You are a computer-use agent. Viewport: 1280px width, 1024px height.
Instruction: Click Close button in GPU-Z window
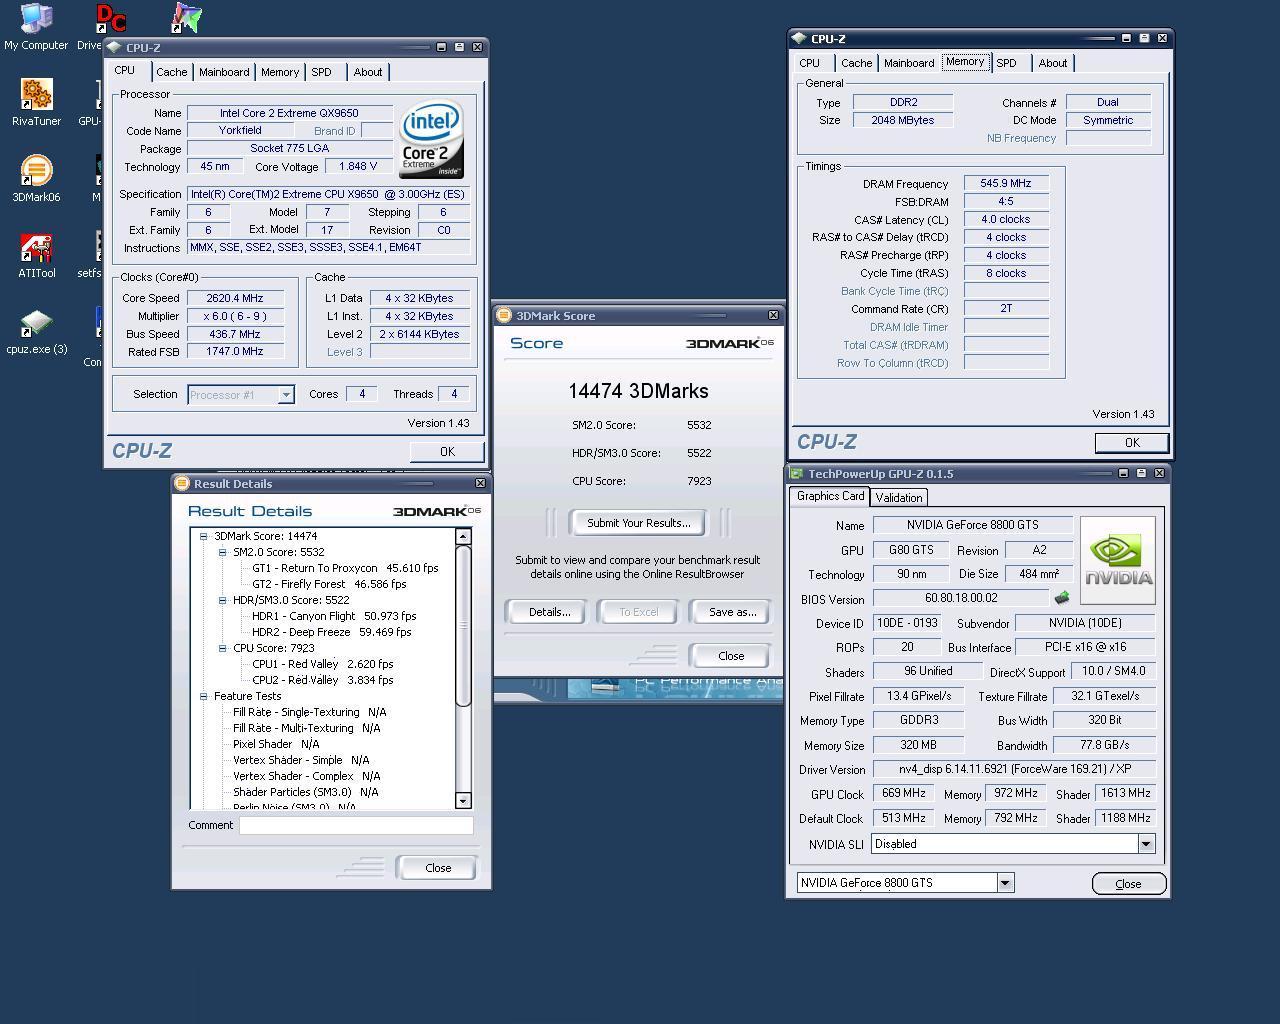click(1128, 884)
